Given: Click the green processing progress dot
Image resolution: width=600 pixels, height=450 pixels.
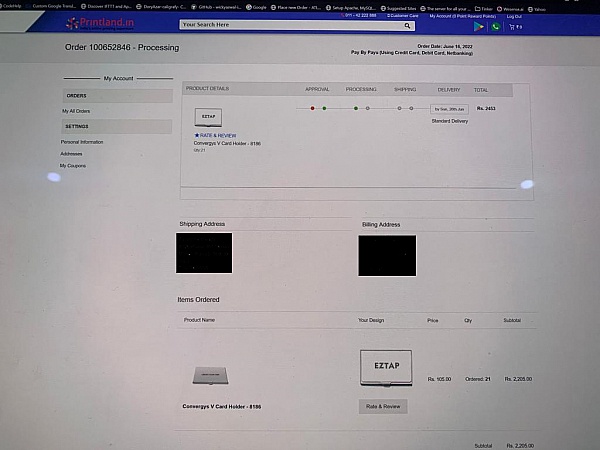Looking at the screenshot, I should [356, 108].
